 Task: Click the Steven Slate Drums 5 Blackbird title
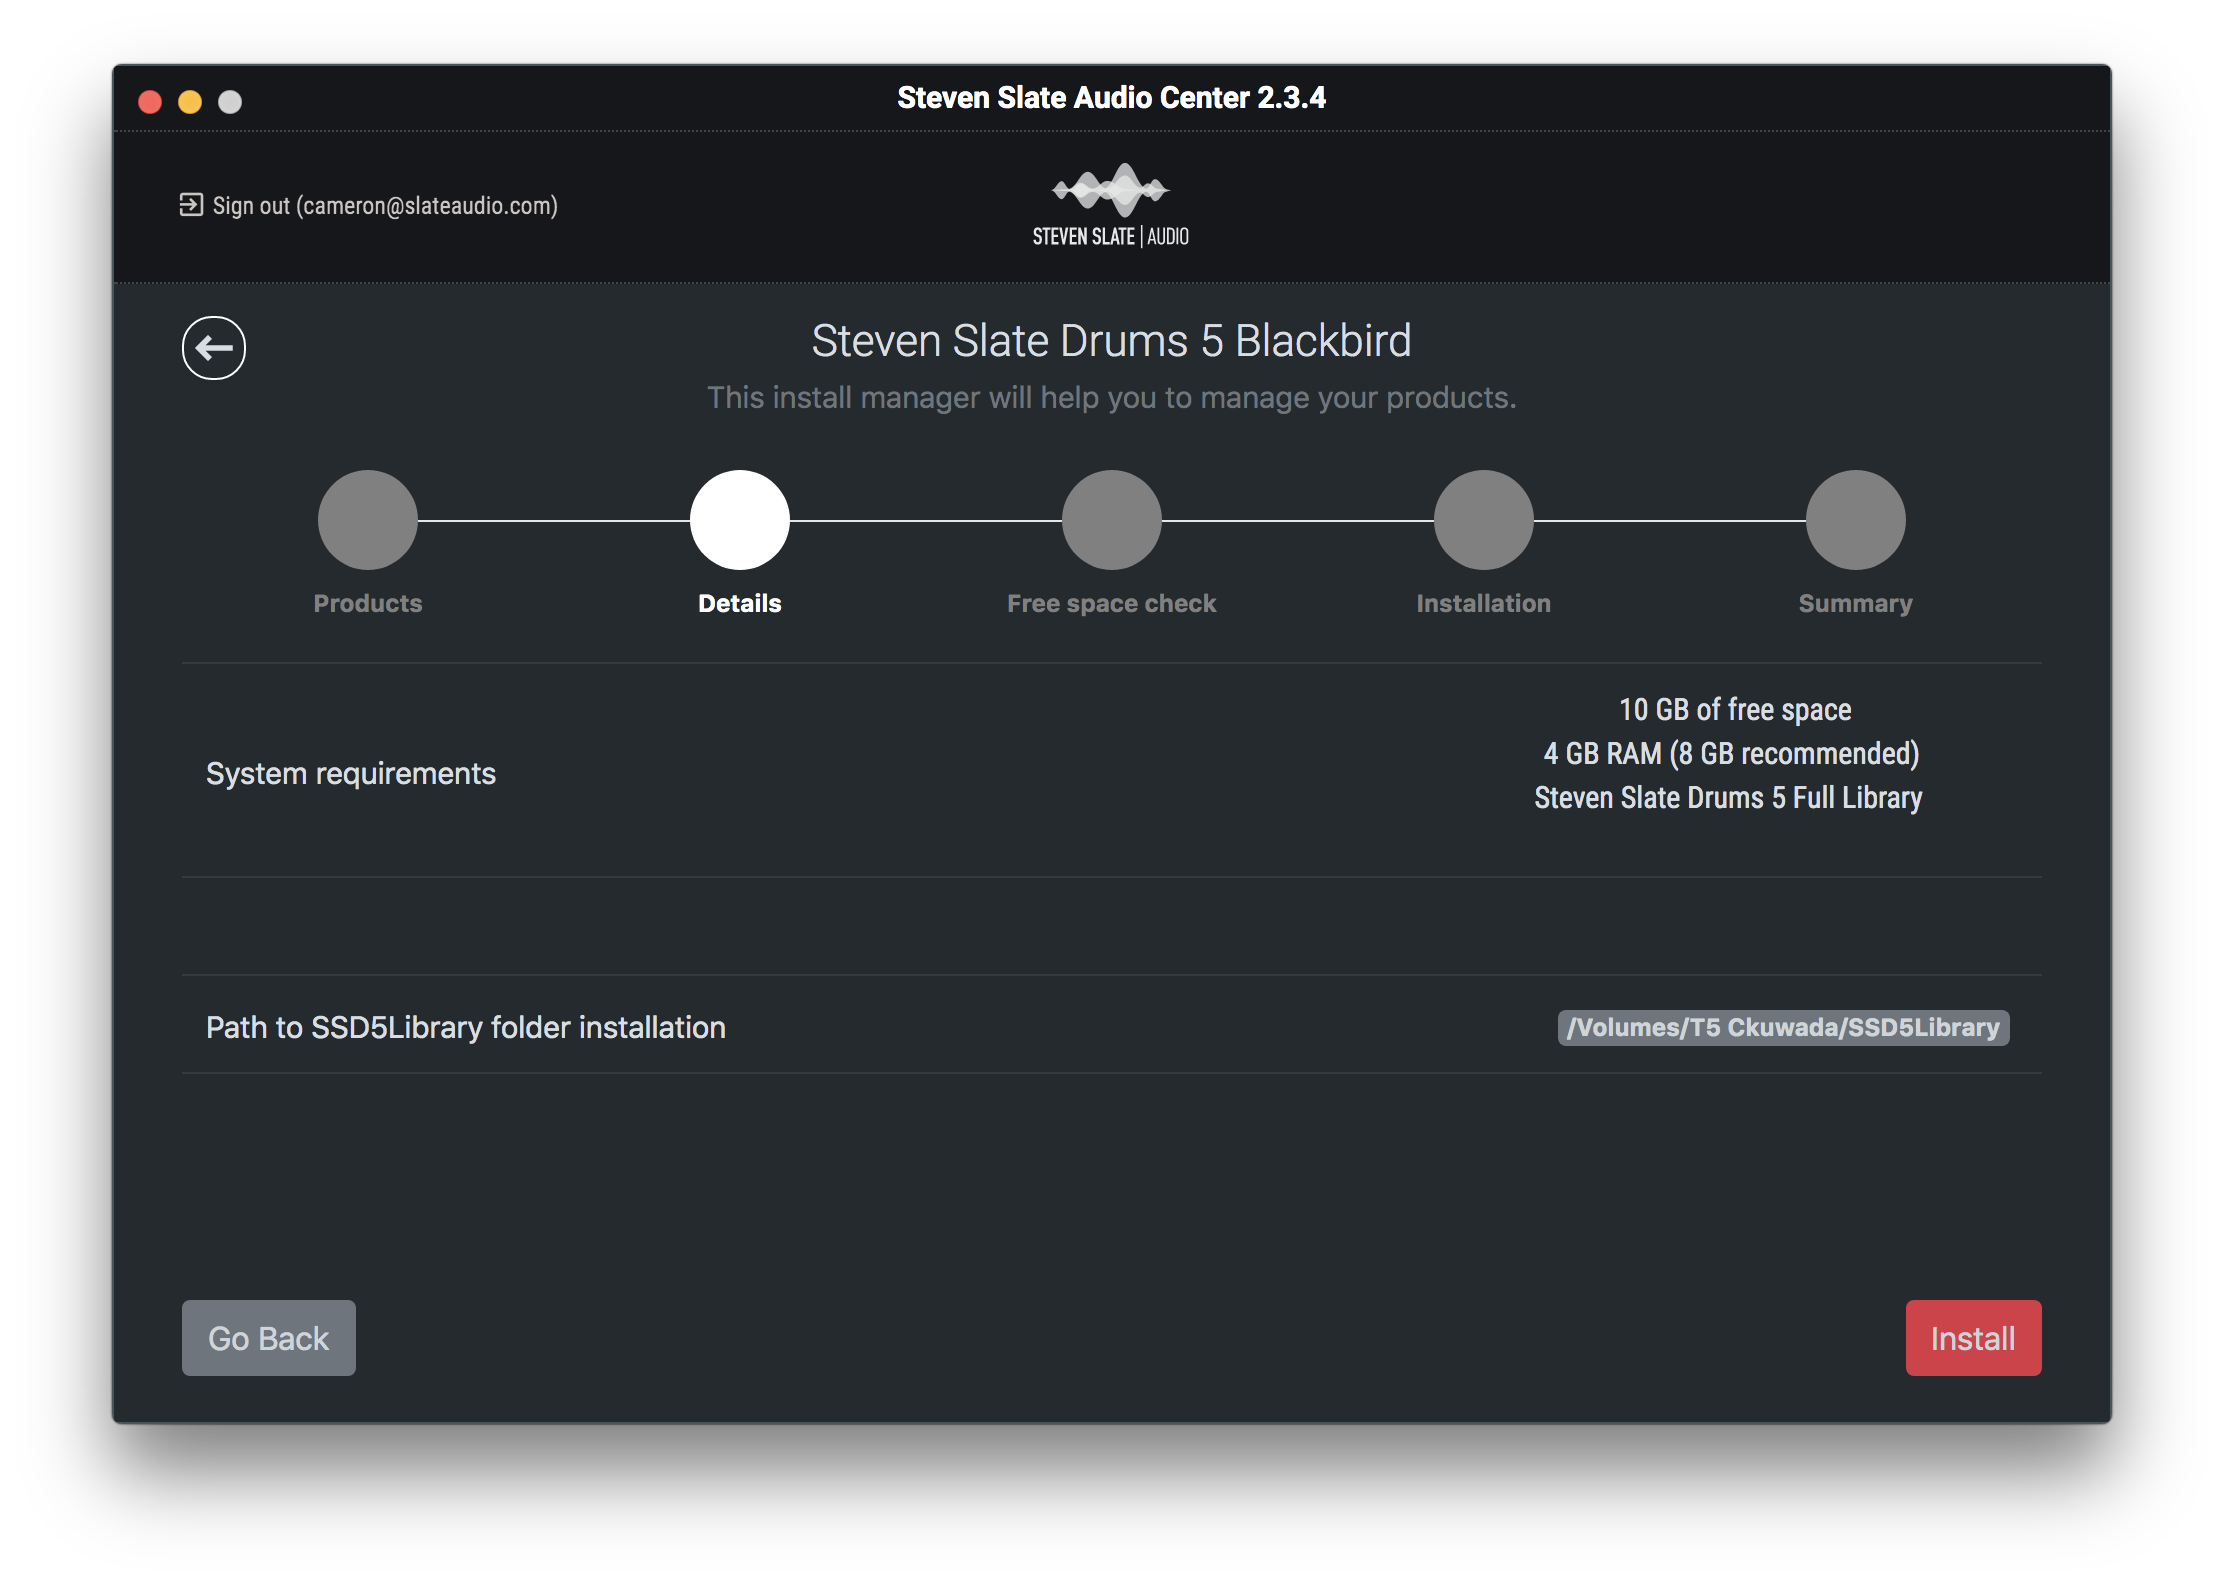1111,341
